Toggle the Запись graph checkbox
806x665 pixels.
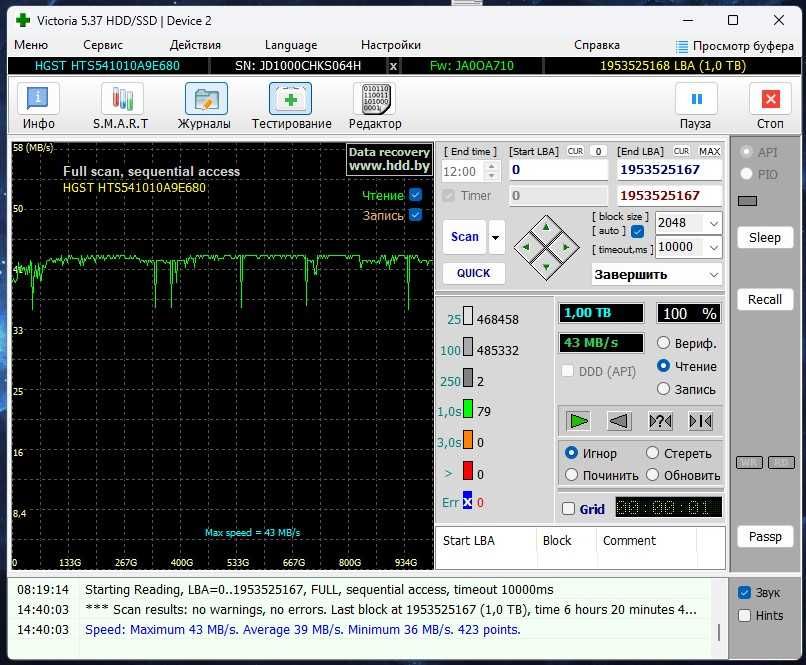coord(416,215)
